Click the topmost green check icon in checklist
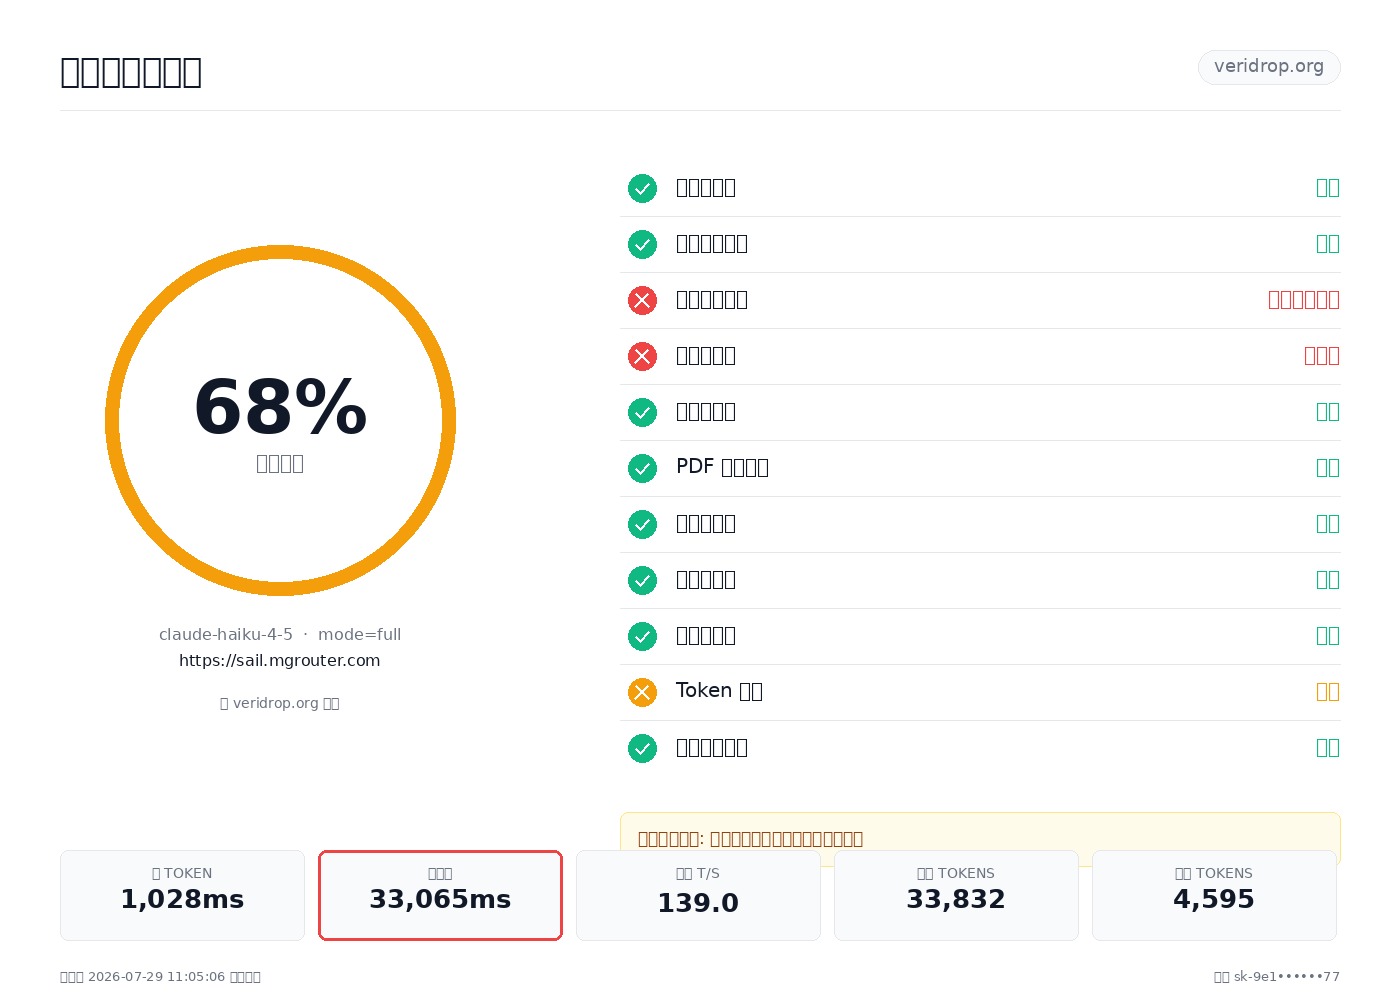 click(x=642, y=188)
